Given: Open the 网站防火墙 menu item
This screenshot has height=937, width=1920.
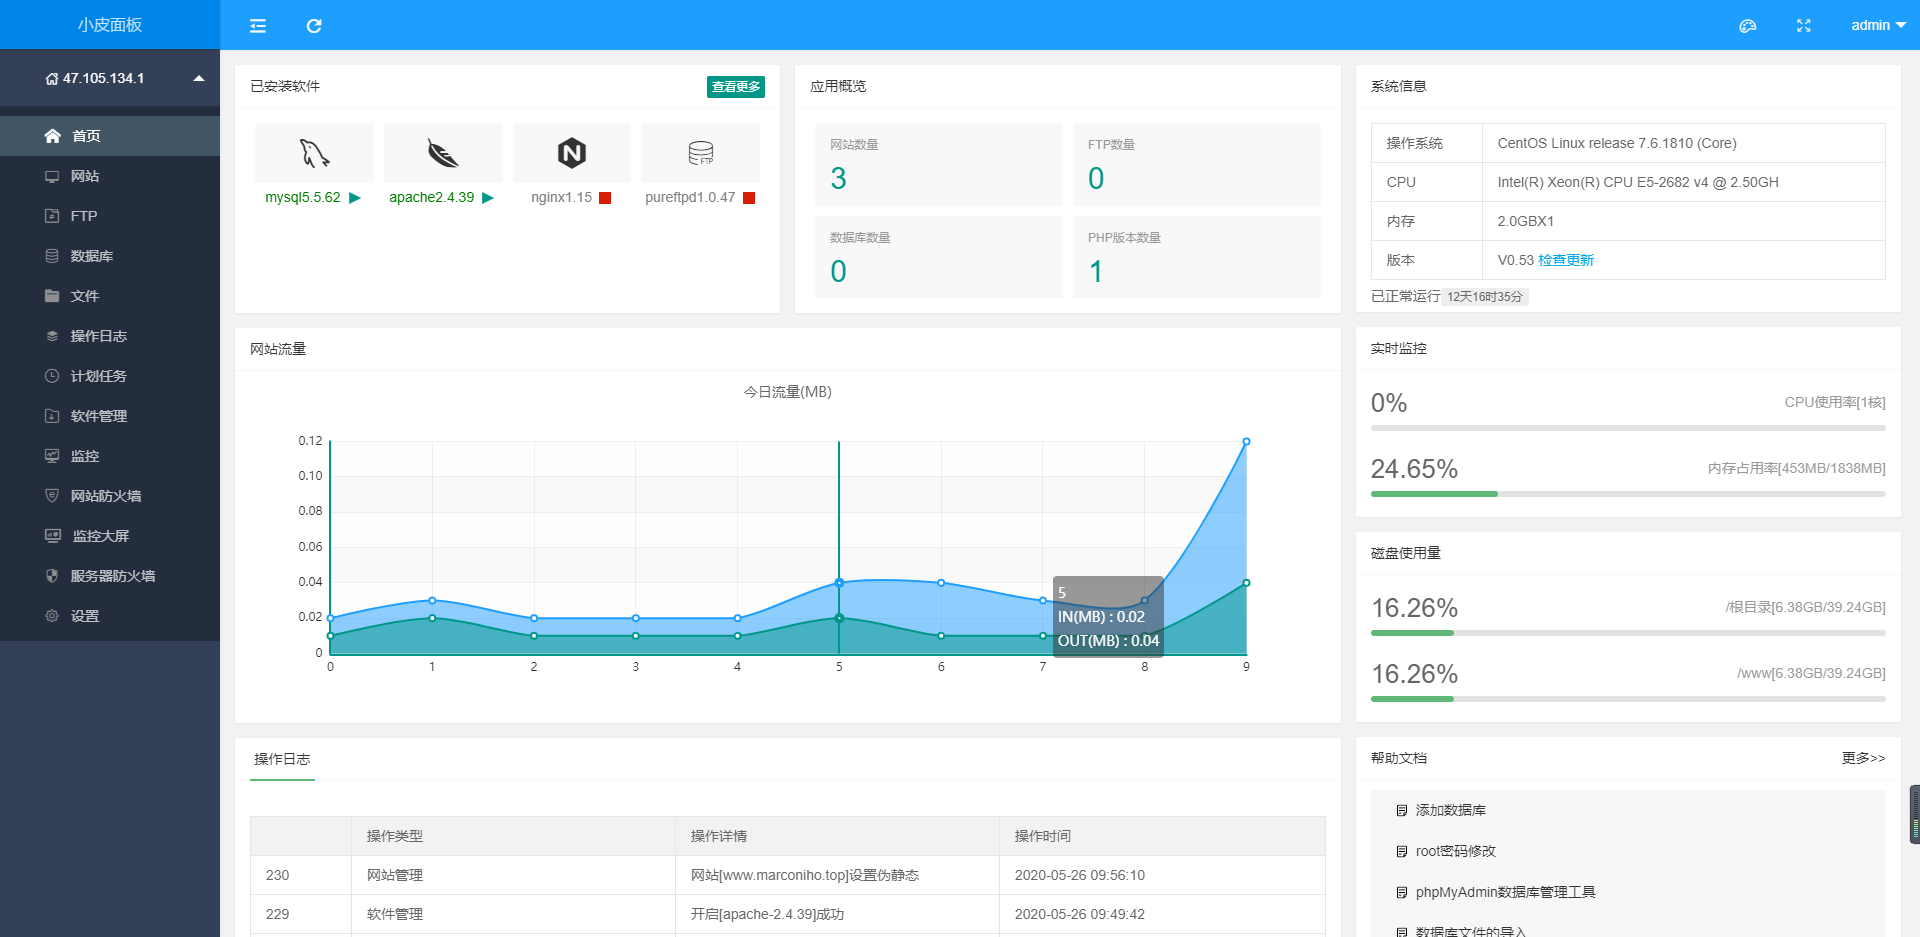Looking at the screenshot, I should (x=110, y=496).
